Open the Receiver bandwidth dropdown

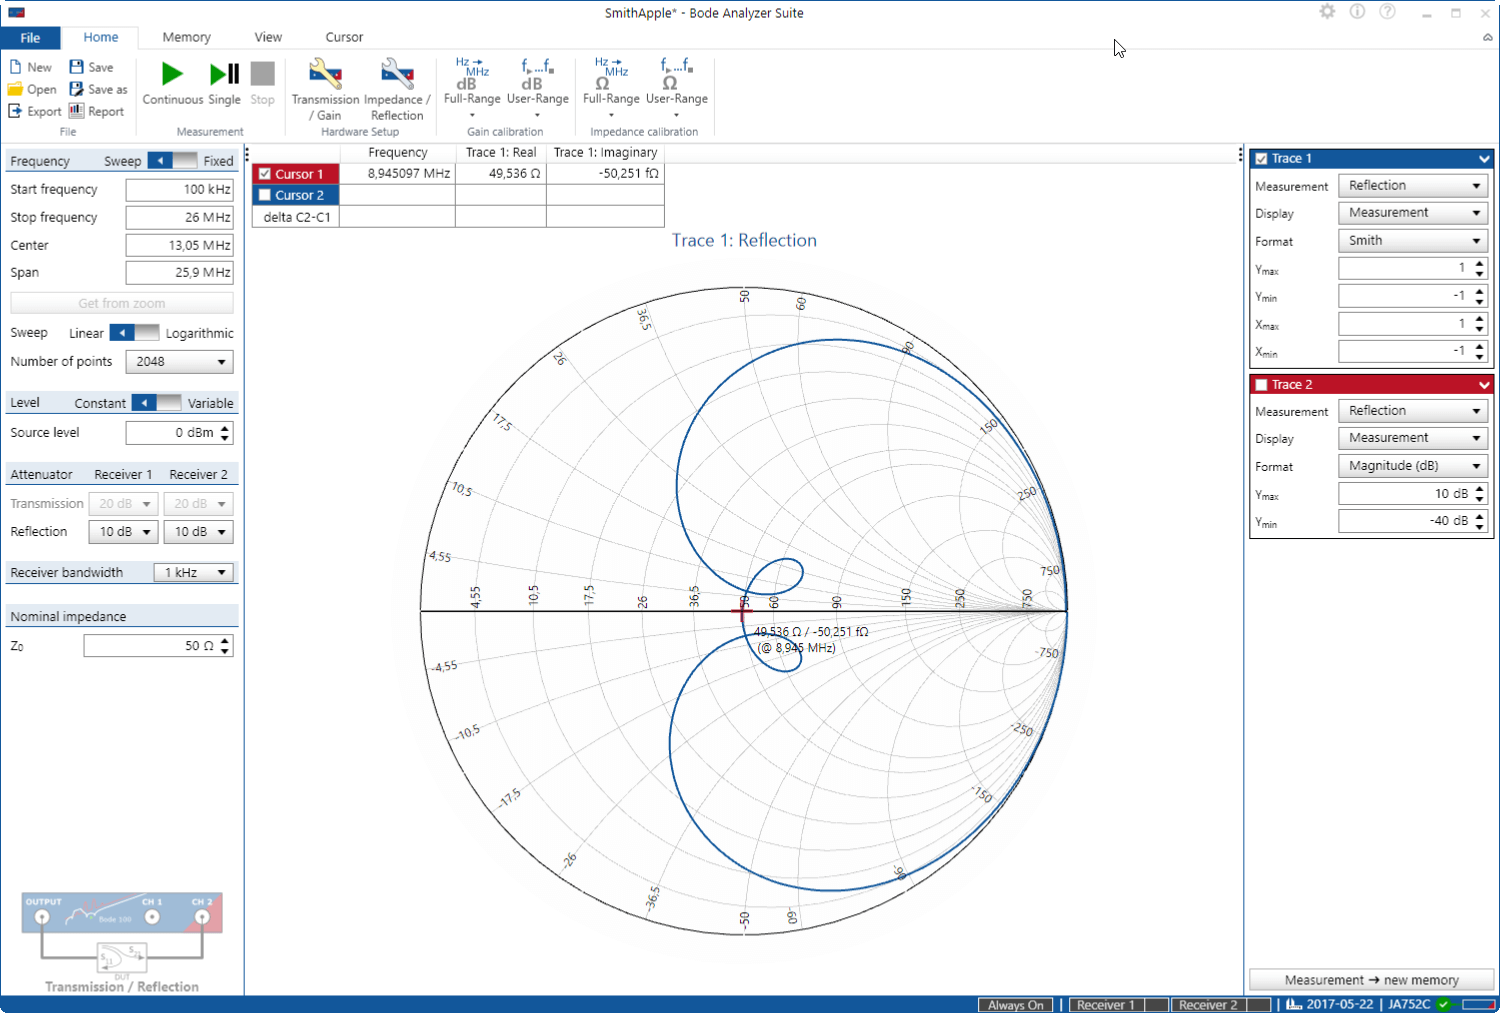pos(193,573)
